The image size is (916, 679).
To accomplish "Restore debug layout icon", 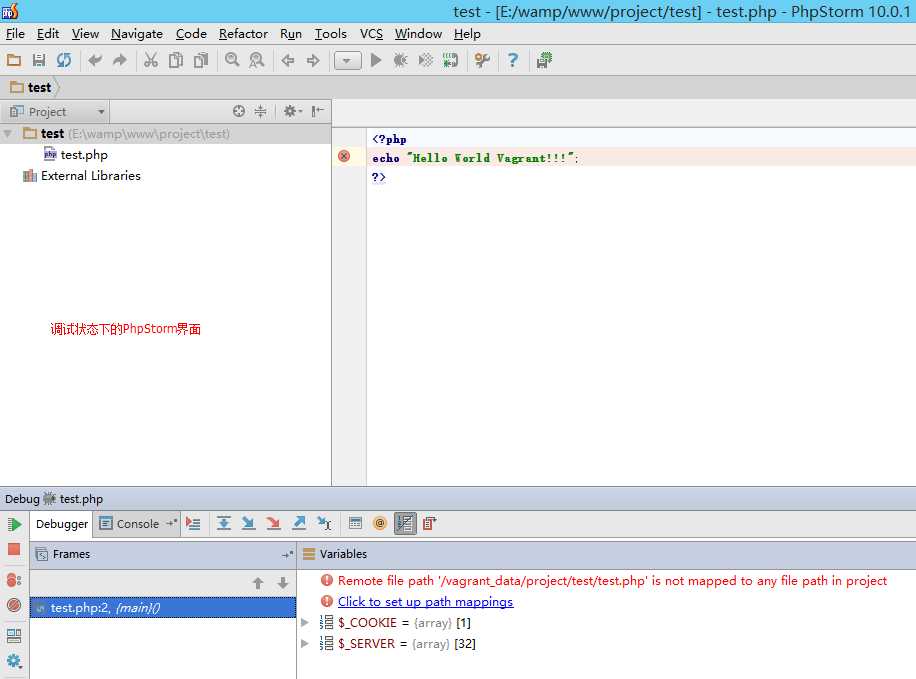I will (14, 635).
